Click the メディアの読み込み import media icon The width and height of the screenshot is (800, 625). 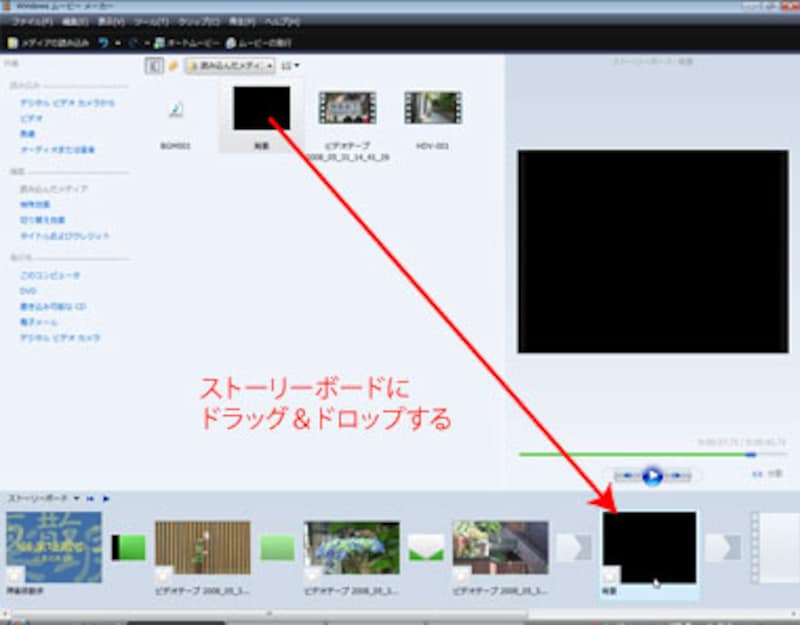[12, 43]
